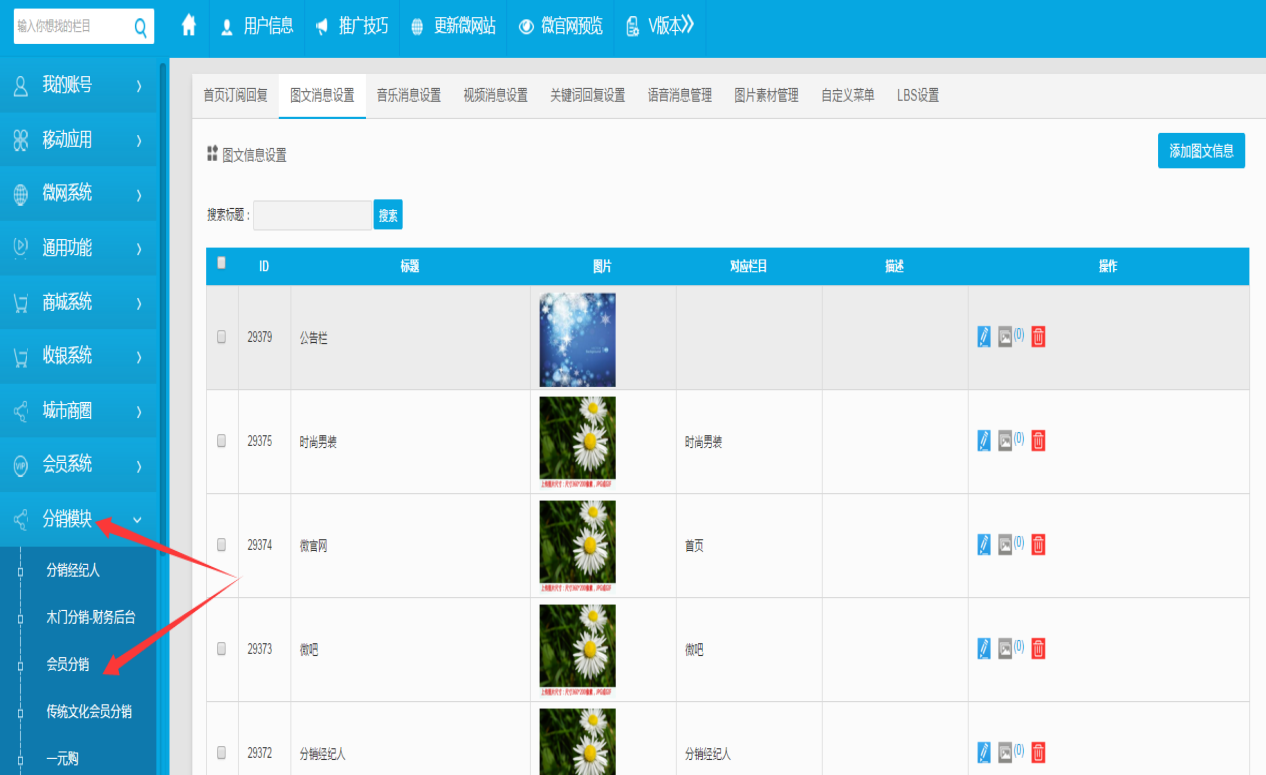The height and width of the screenshot is (775, 1266).
Task: Open 会员分销 in the sidebar submenu
Action: tap(68, 664)
